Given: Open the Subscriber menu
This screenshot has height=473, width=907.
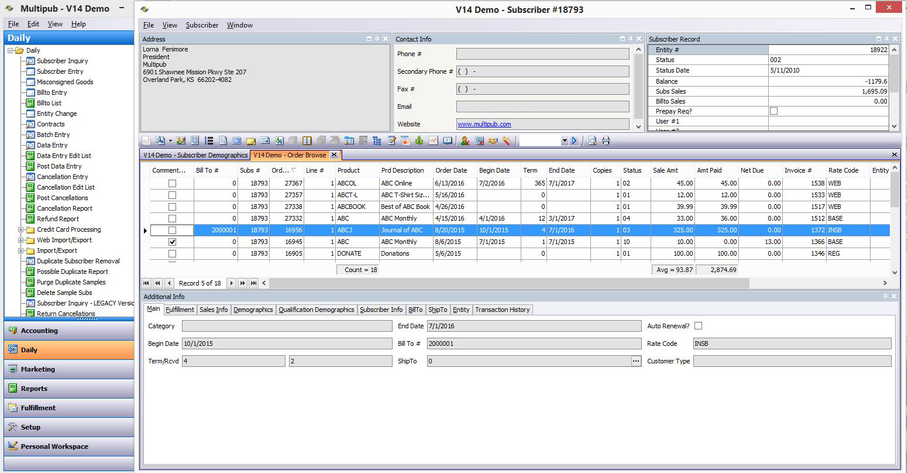Looking at the screenshot, I should click(202, 25).
